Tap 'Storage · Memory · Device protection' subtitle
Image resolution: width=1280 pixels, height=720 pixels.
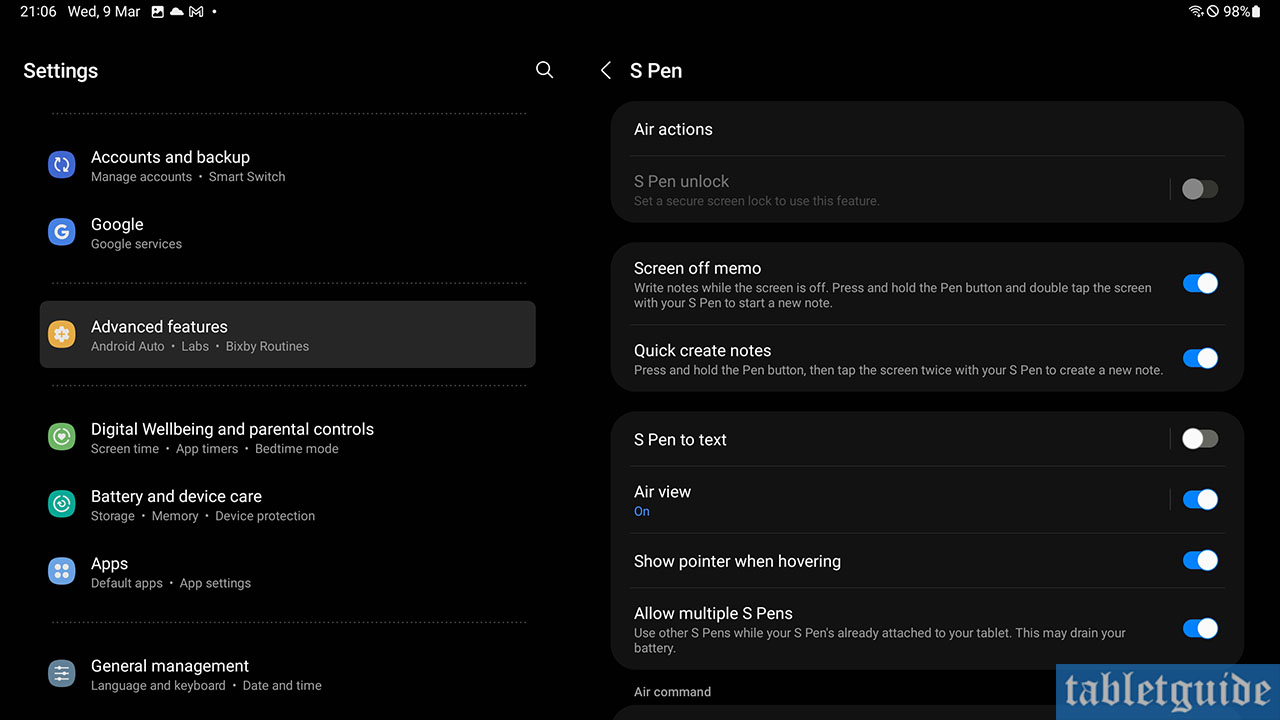(203, 516)
